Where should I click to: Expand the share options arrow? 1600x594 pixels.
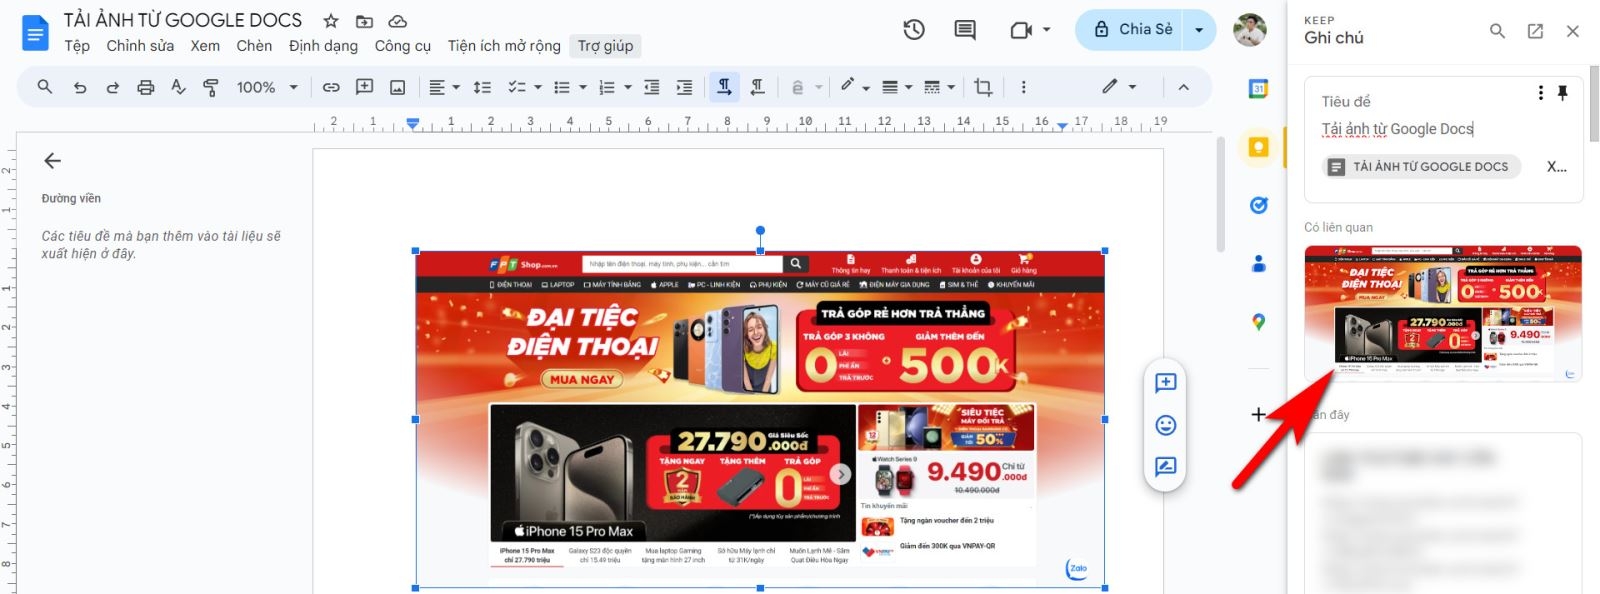1199,30
